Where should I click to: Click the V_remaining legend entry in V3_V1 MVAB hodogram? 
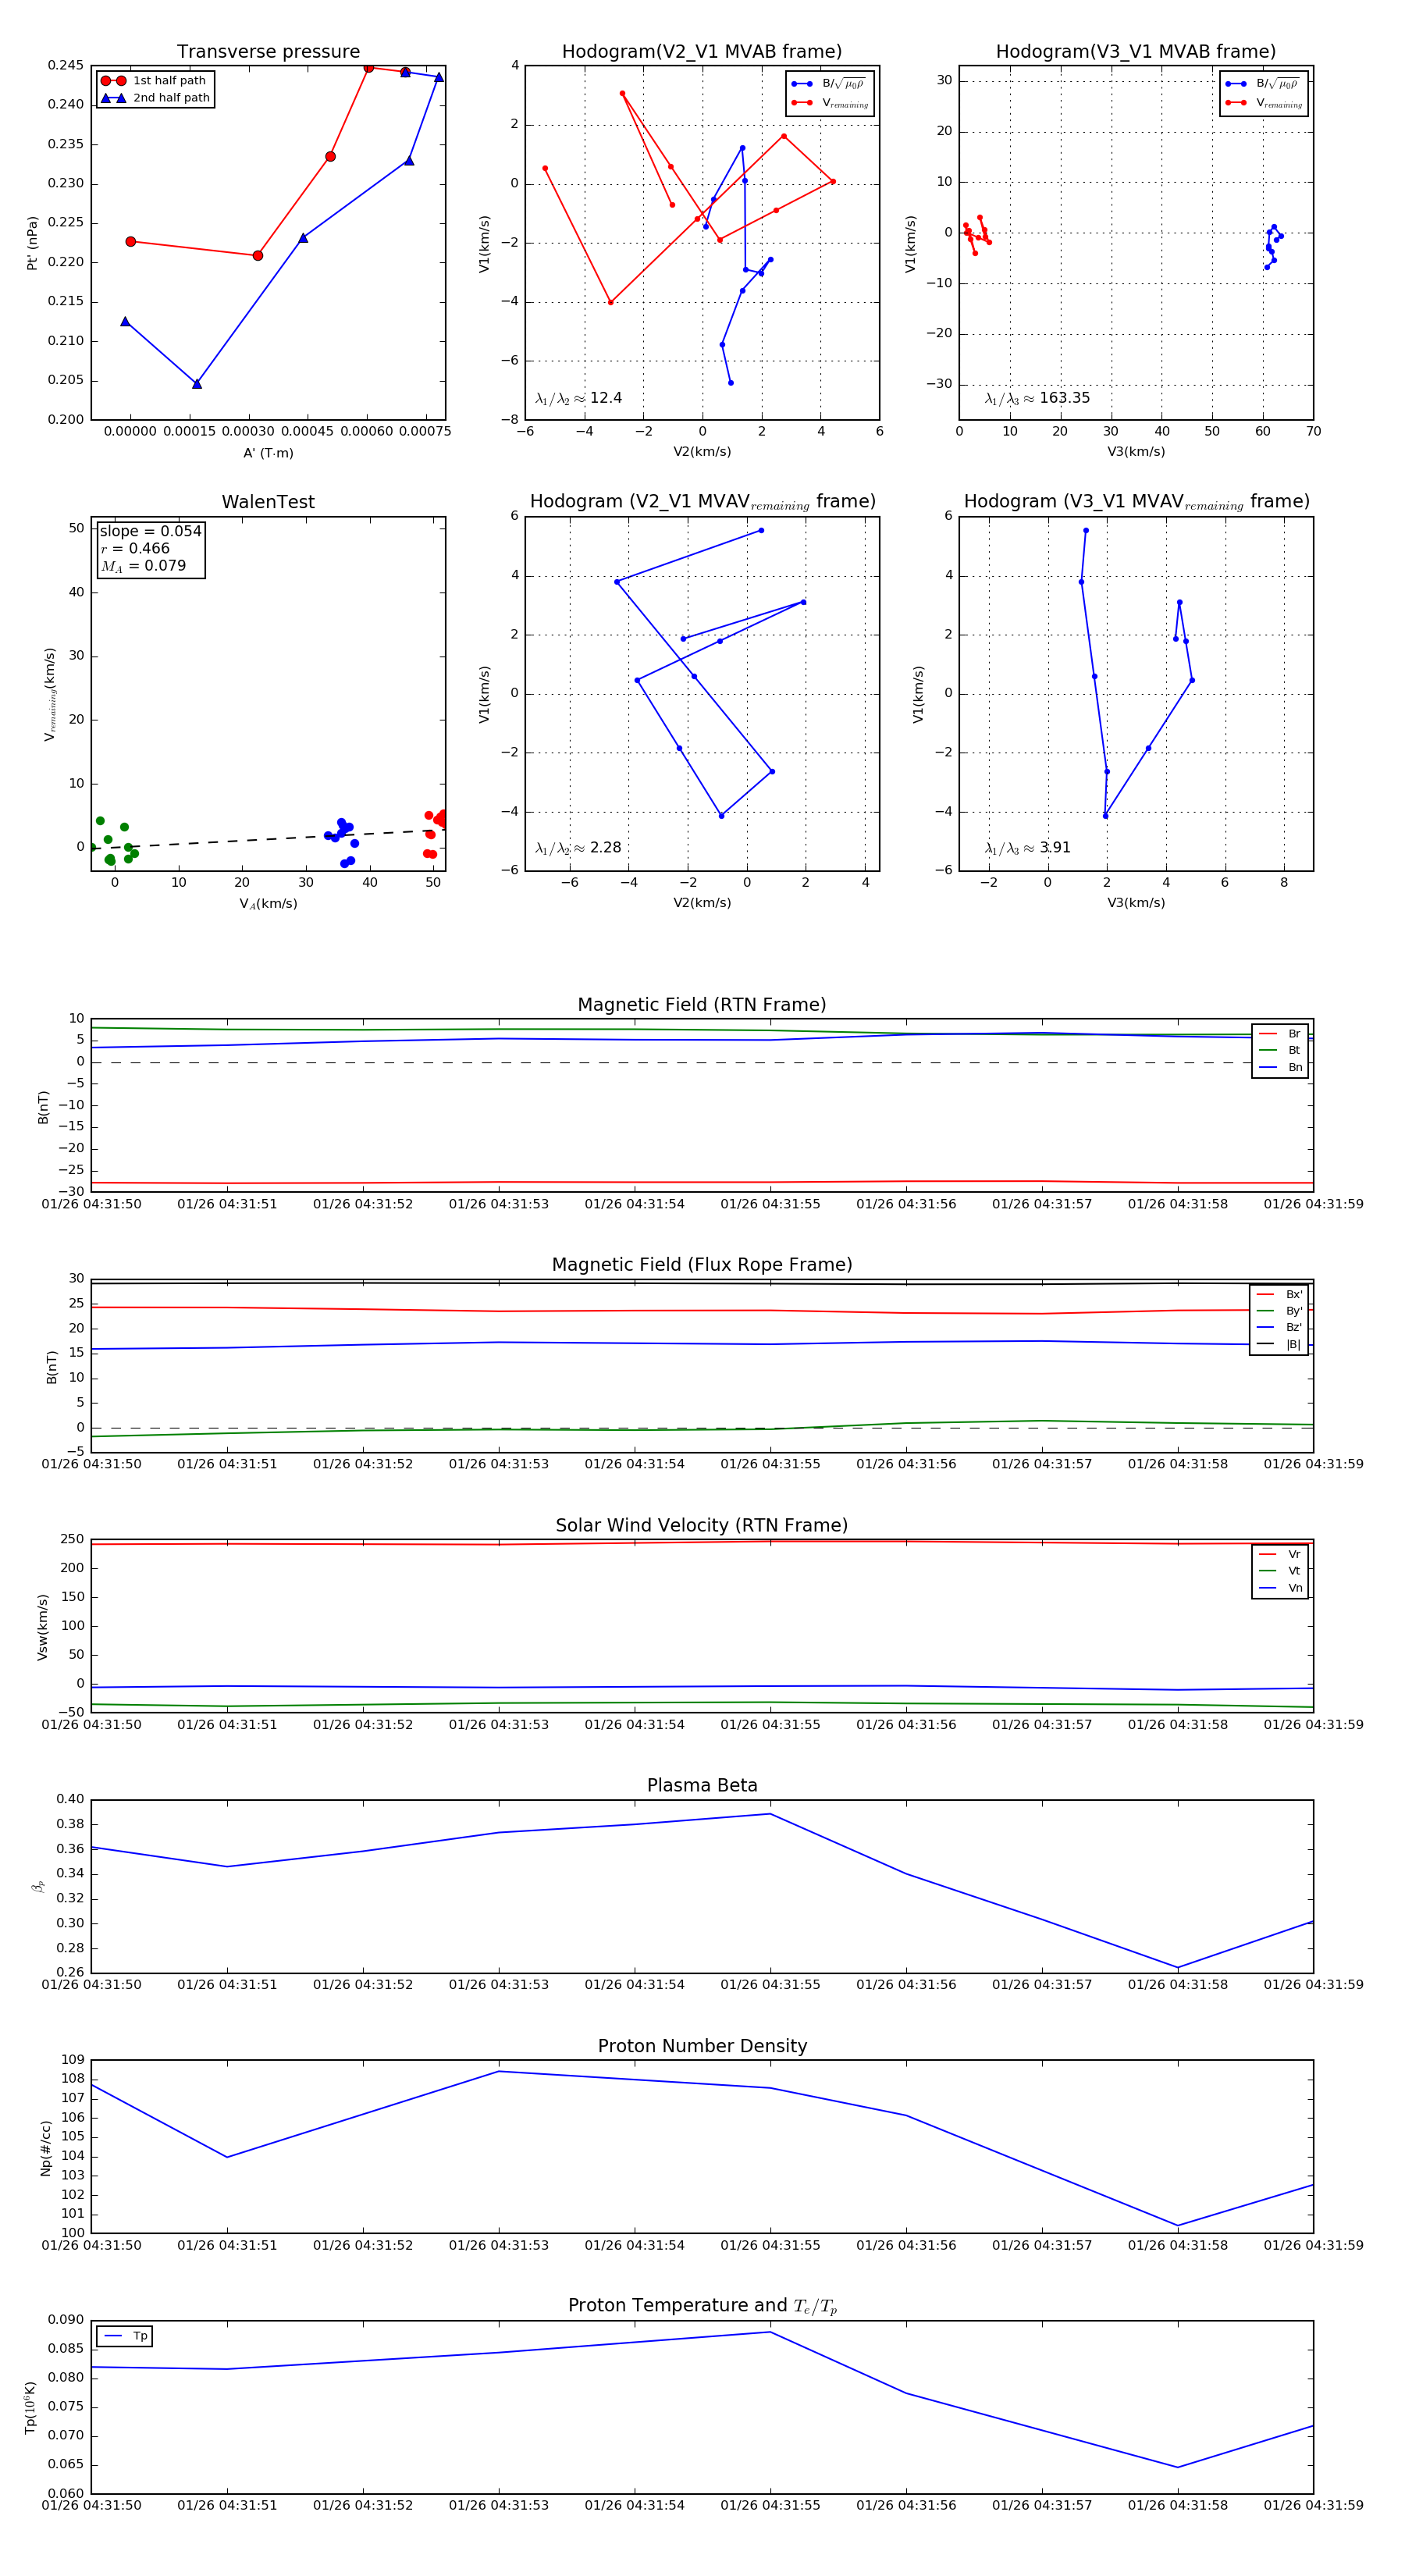(1264, 103)
